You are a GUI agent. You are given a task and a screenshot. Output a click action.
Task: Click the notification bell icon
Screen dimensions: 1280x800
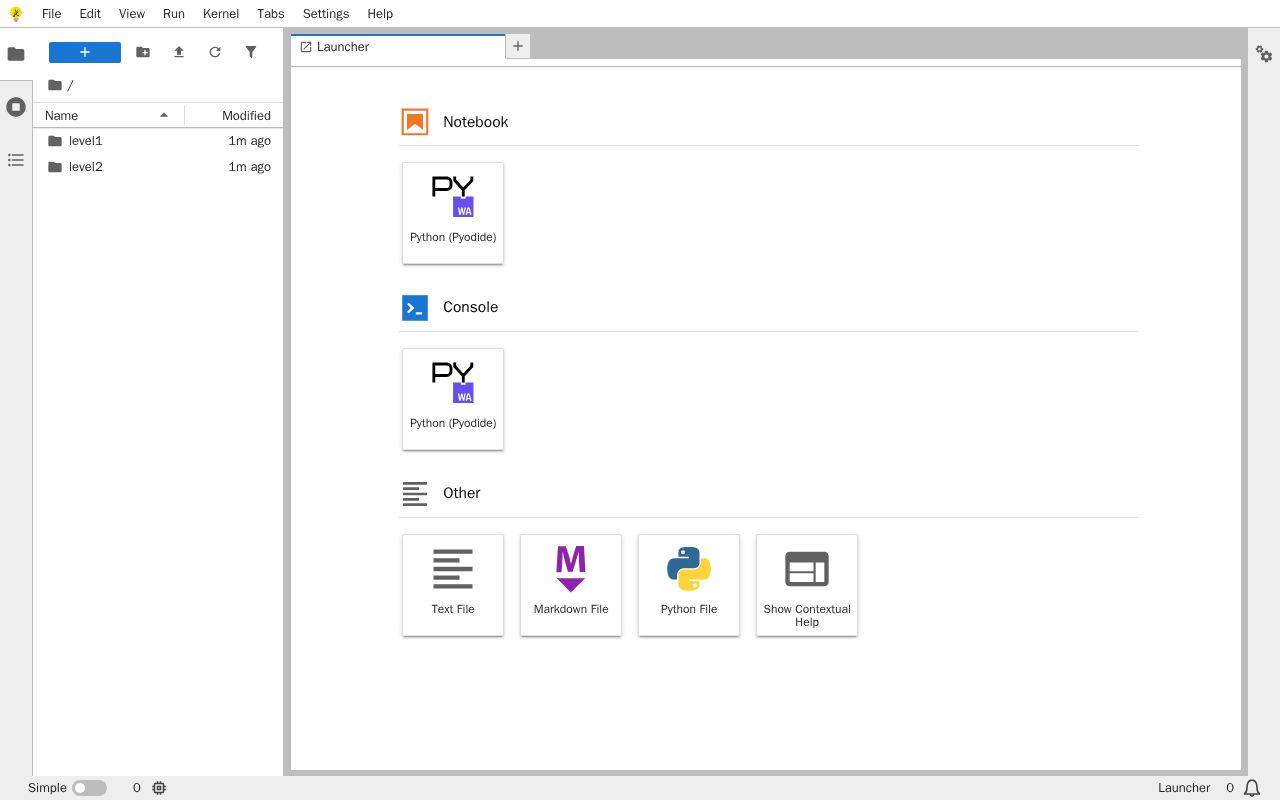1252,788
